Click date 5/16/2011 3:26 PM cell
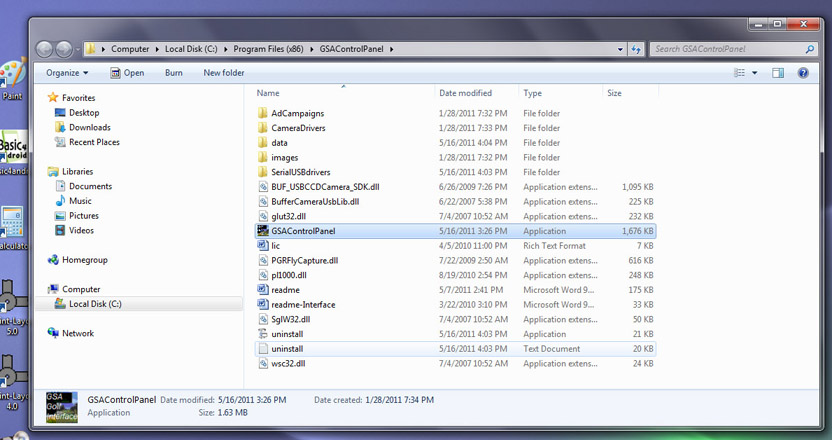The image size is (832, 440). (x=473, y=231)
